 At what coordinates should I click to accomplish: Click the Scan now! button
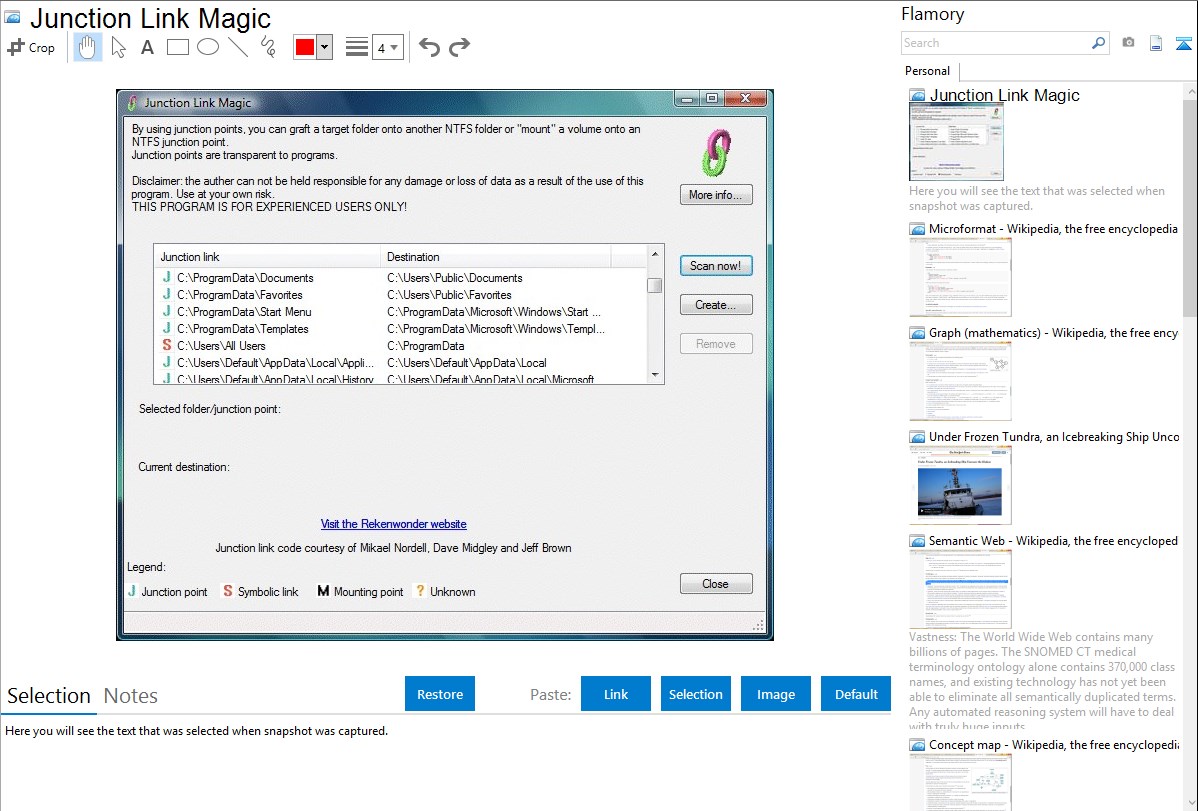(x=716, y=266)
